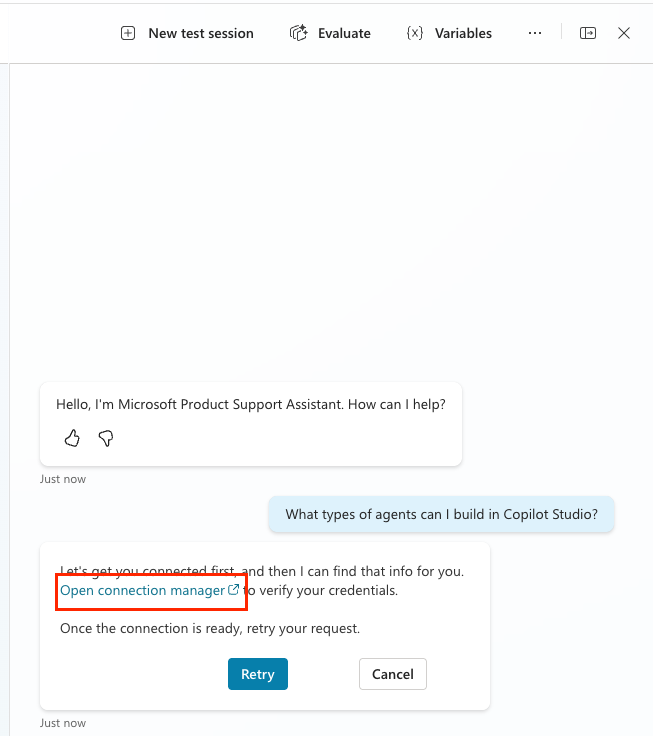Select the assistant greeting message bubble

pyautogui.click(x=251, y=424)
